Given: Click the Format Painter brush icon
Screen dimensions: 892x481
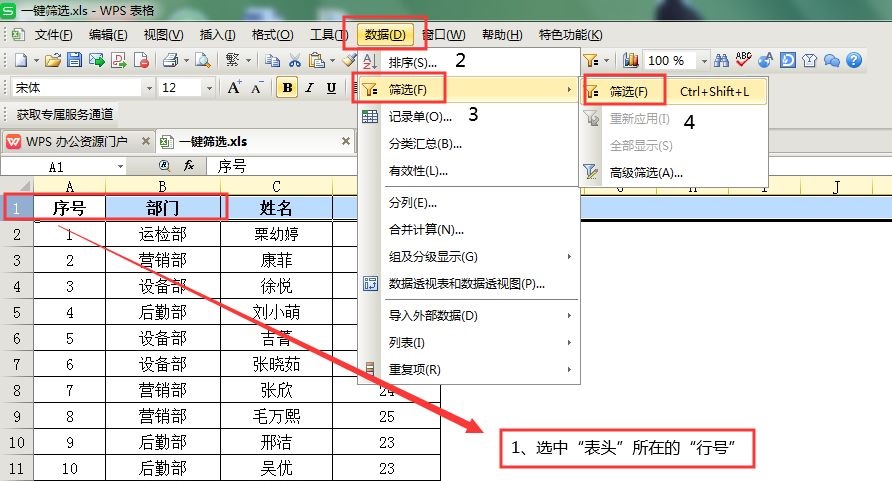Looking at the screenshot, I should 349,59.
